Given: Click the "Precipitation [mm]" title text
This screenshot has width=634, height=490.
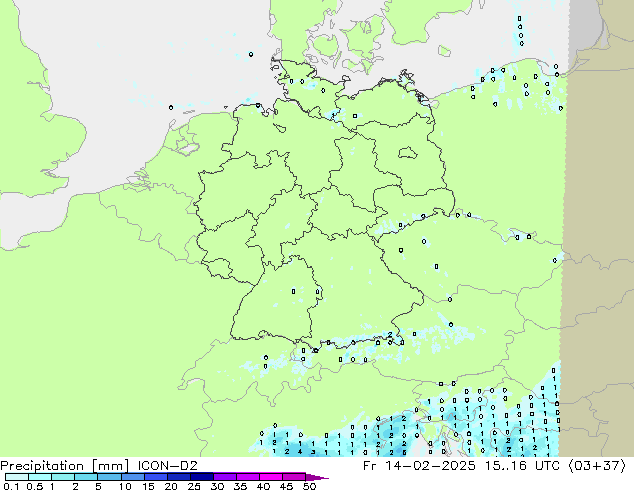Looking at the screenshot, I should [65, 466].
